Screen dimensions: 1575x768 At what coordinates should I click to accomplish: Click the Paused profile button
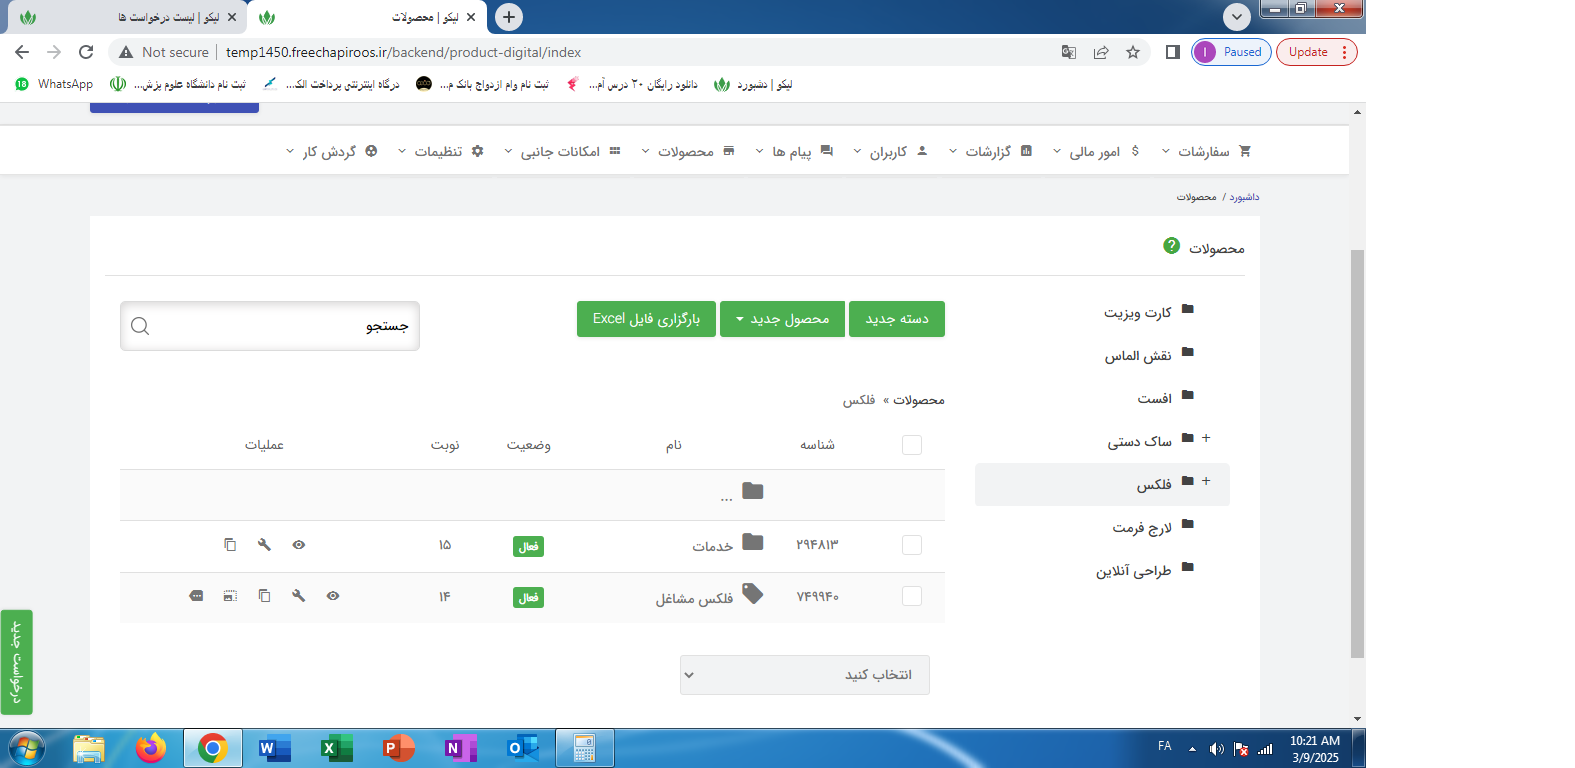(x=1231, y=52)
